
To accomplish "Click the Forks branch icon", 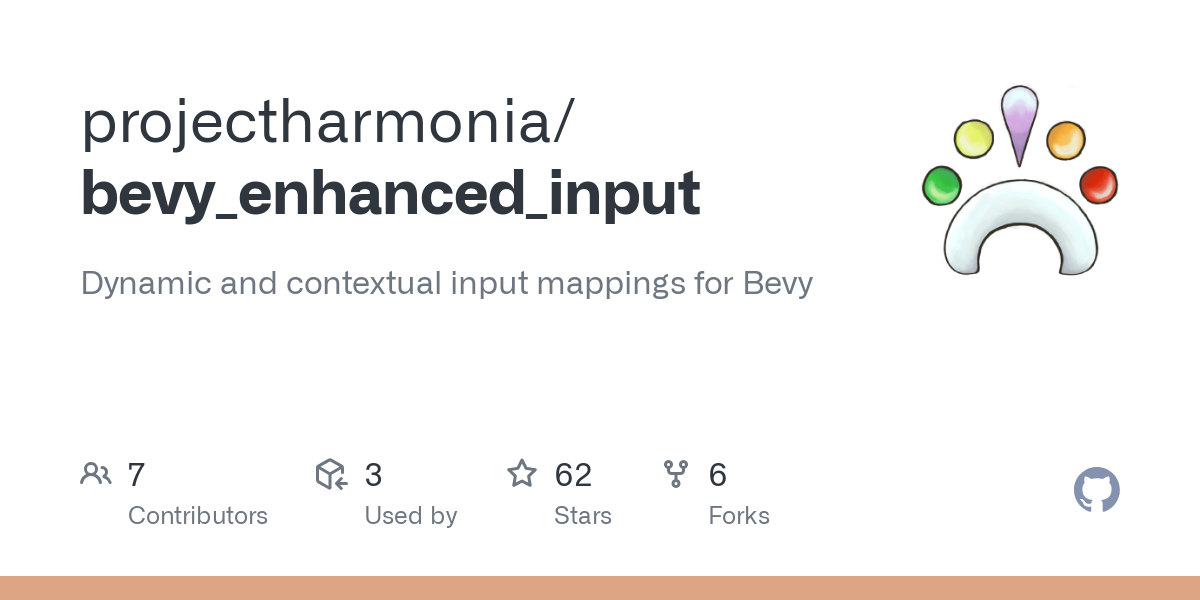I will coord(676,474).
